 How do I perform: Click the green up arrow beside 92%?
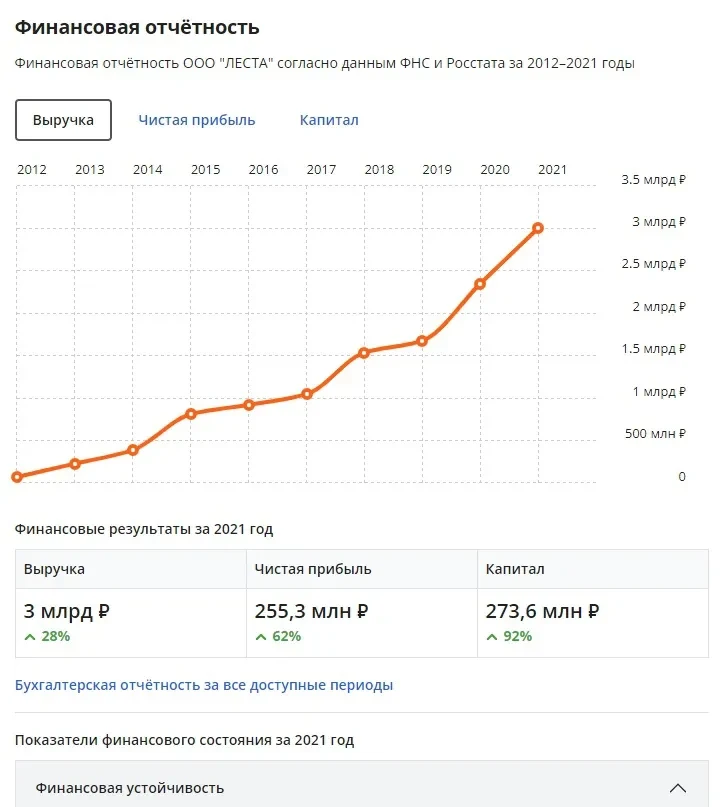(492, 636)
